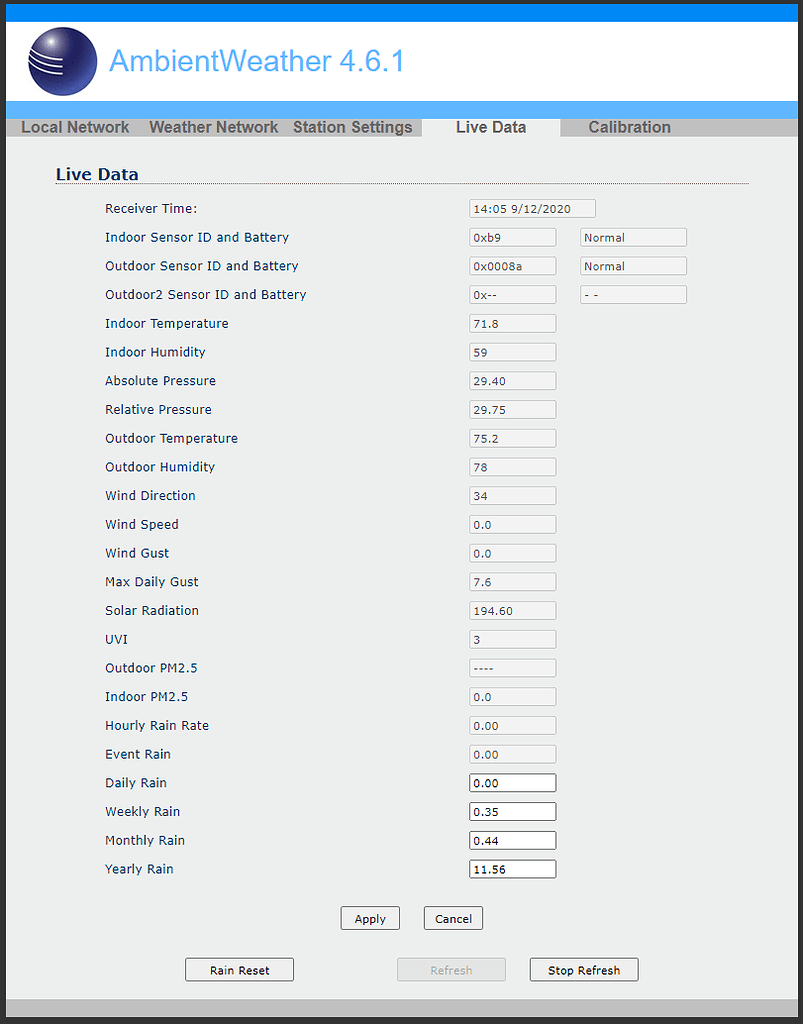The width and height of the screenshot is (803, 1024).
Task: Click the Yearly Rain value box
Action: 512,868
